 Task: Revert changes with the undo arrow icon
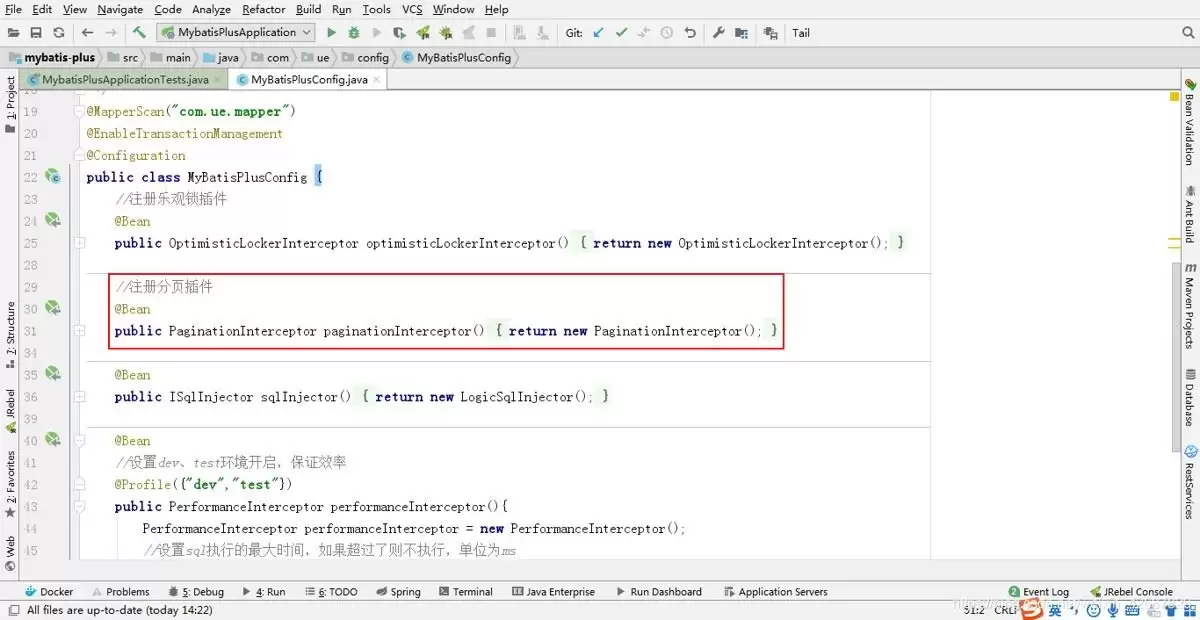tap(690, 33)
